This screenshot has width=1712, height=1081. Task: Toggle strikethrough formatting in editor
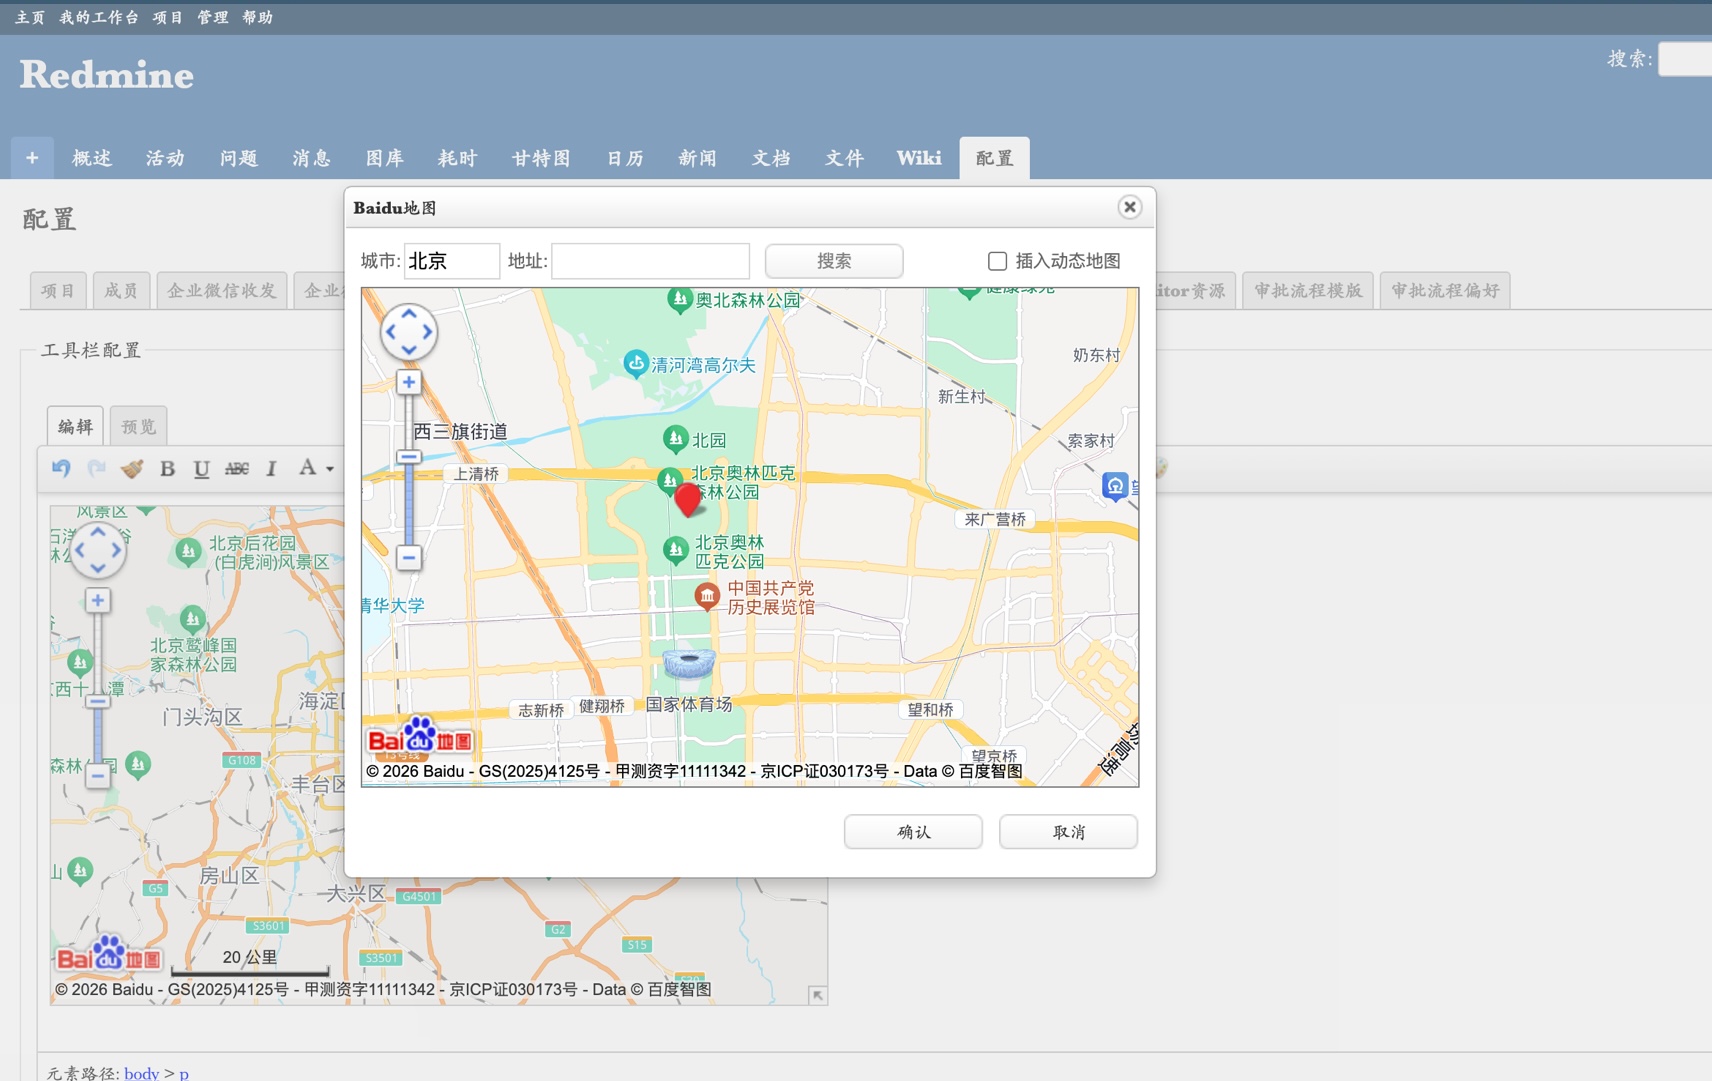pyautogui.click(x=237, y=468)
